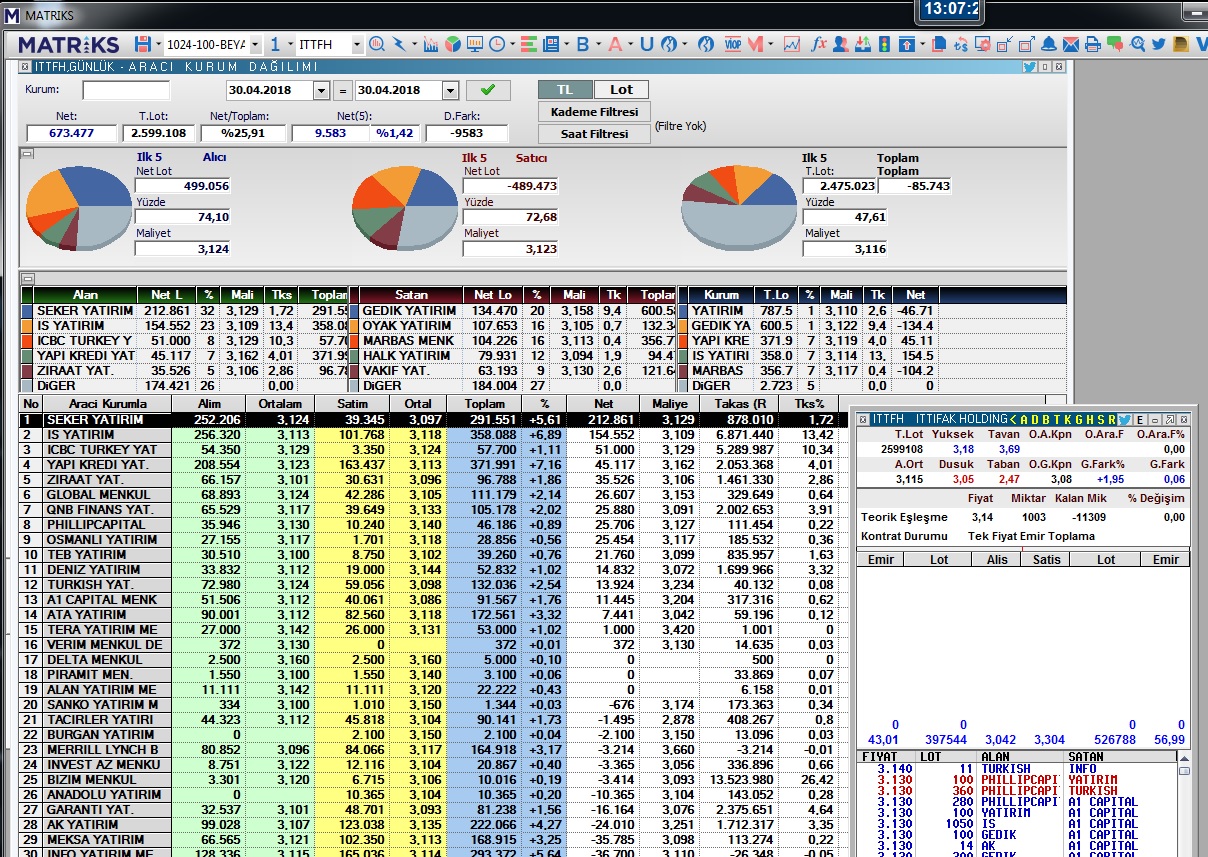This screenshot has height=857, width=1208.
Task: Click the colored pie chart toolbar icon
Action: pos(453,45)
